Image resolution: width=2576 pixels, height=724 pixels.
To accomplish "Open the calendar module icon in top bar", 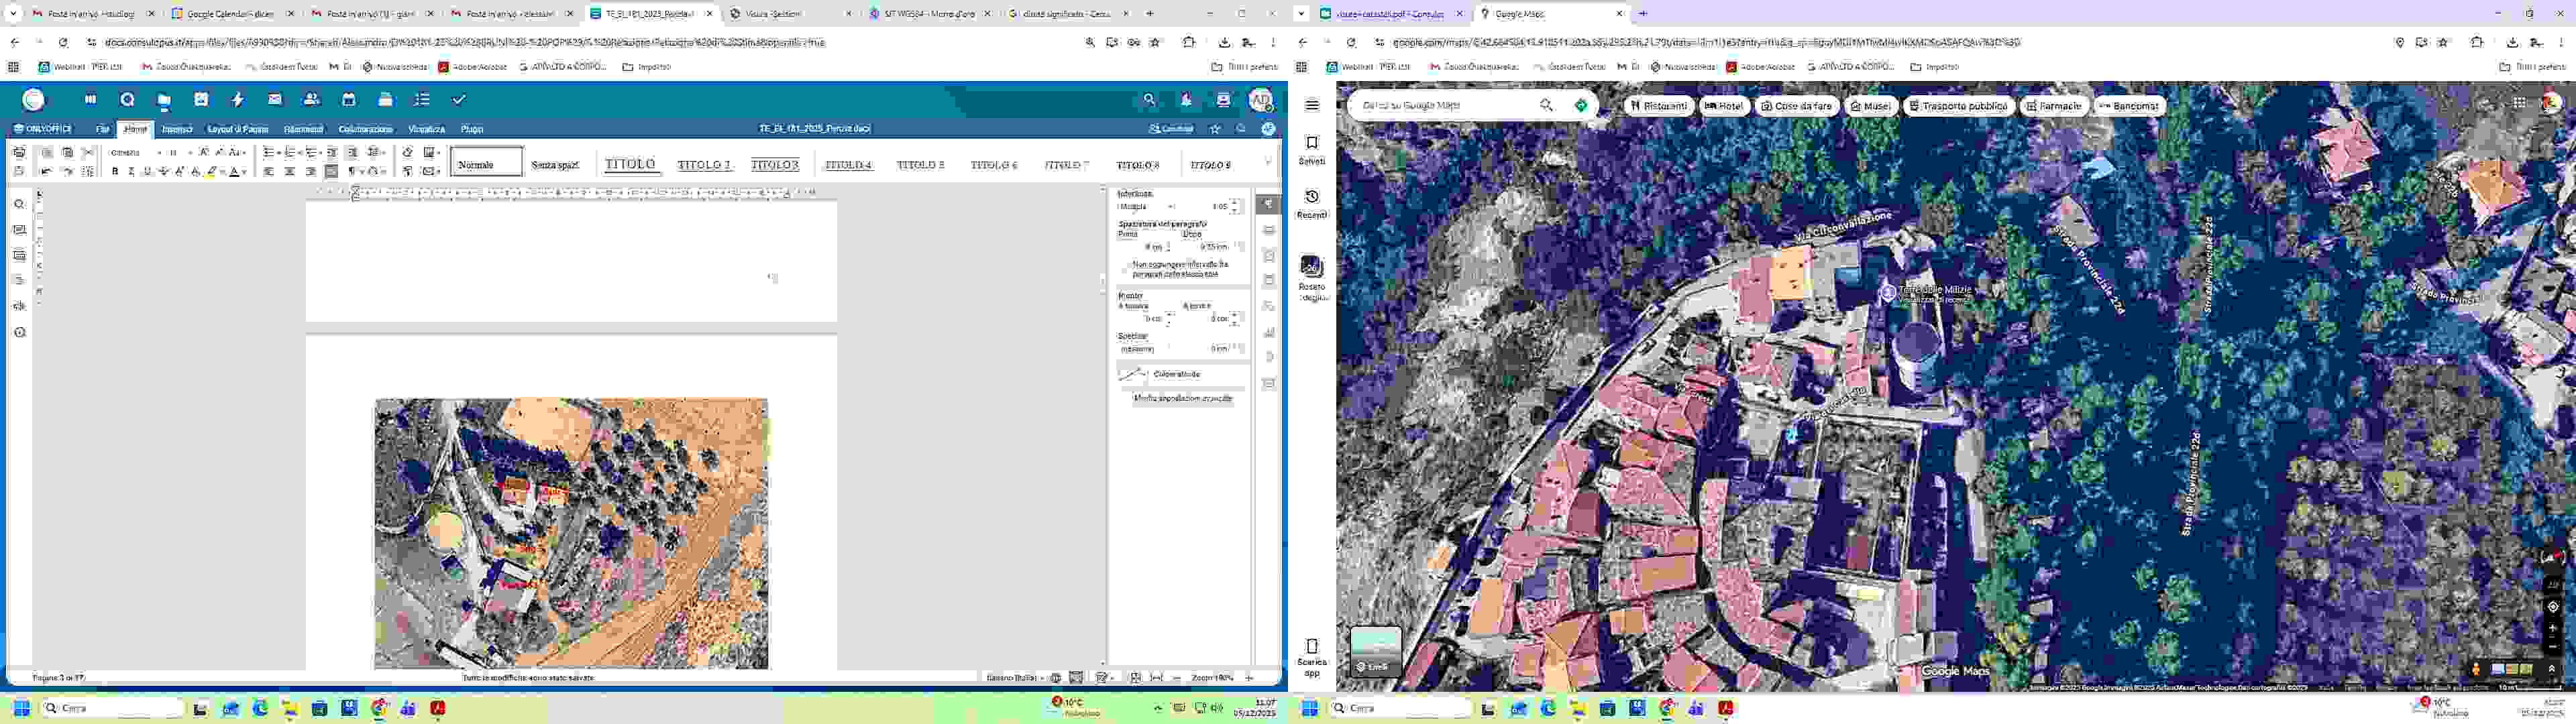I will click(348, 100).
